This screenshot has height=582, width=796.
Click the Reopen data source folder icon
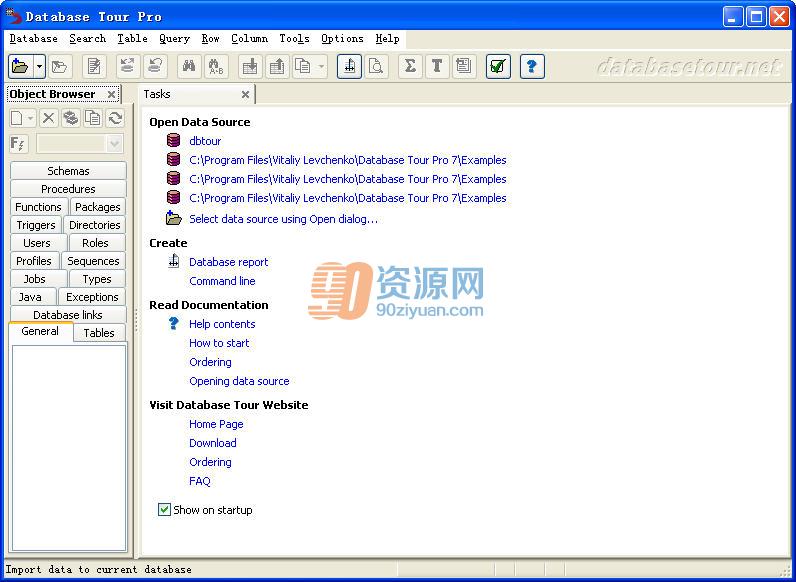click(60, 66)
